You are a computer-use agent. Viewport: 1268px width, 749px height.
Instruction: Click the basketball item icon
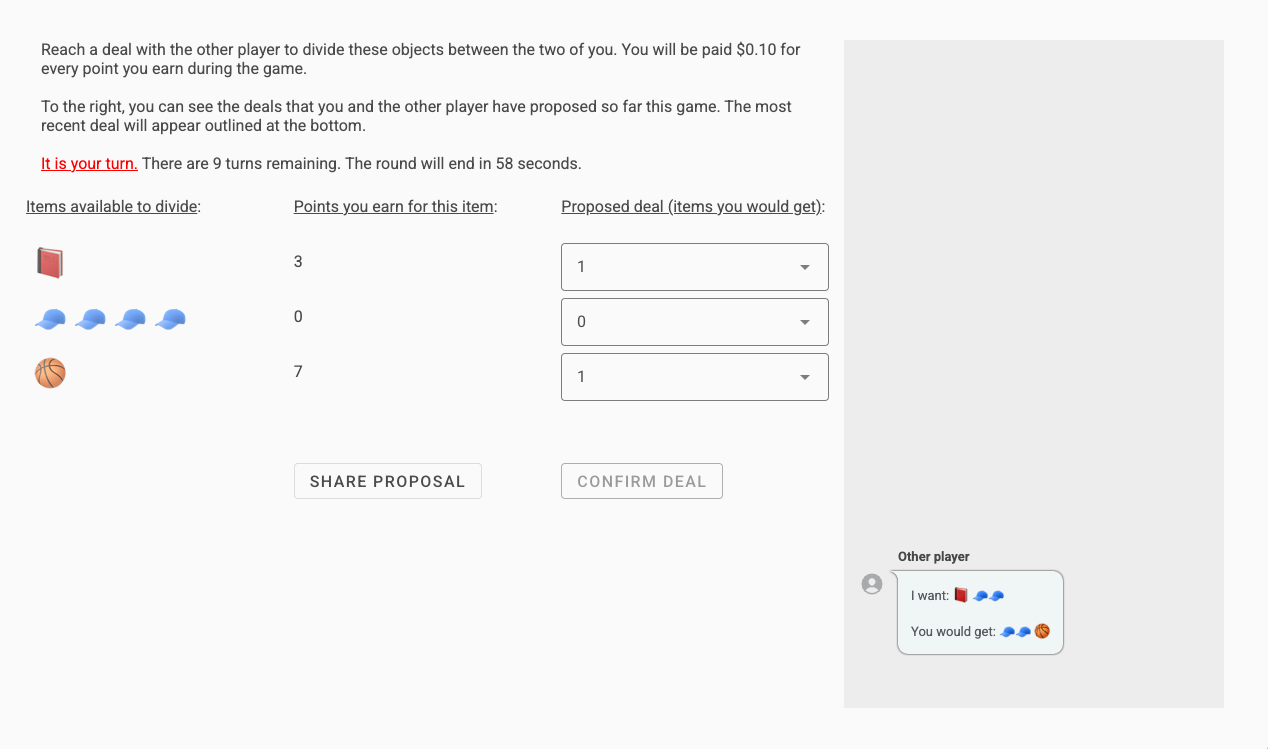point(50,373)
